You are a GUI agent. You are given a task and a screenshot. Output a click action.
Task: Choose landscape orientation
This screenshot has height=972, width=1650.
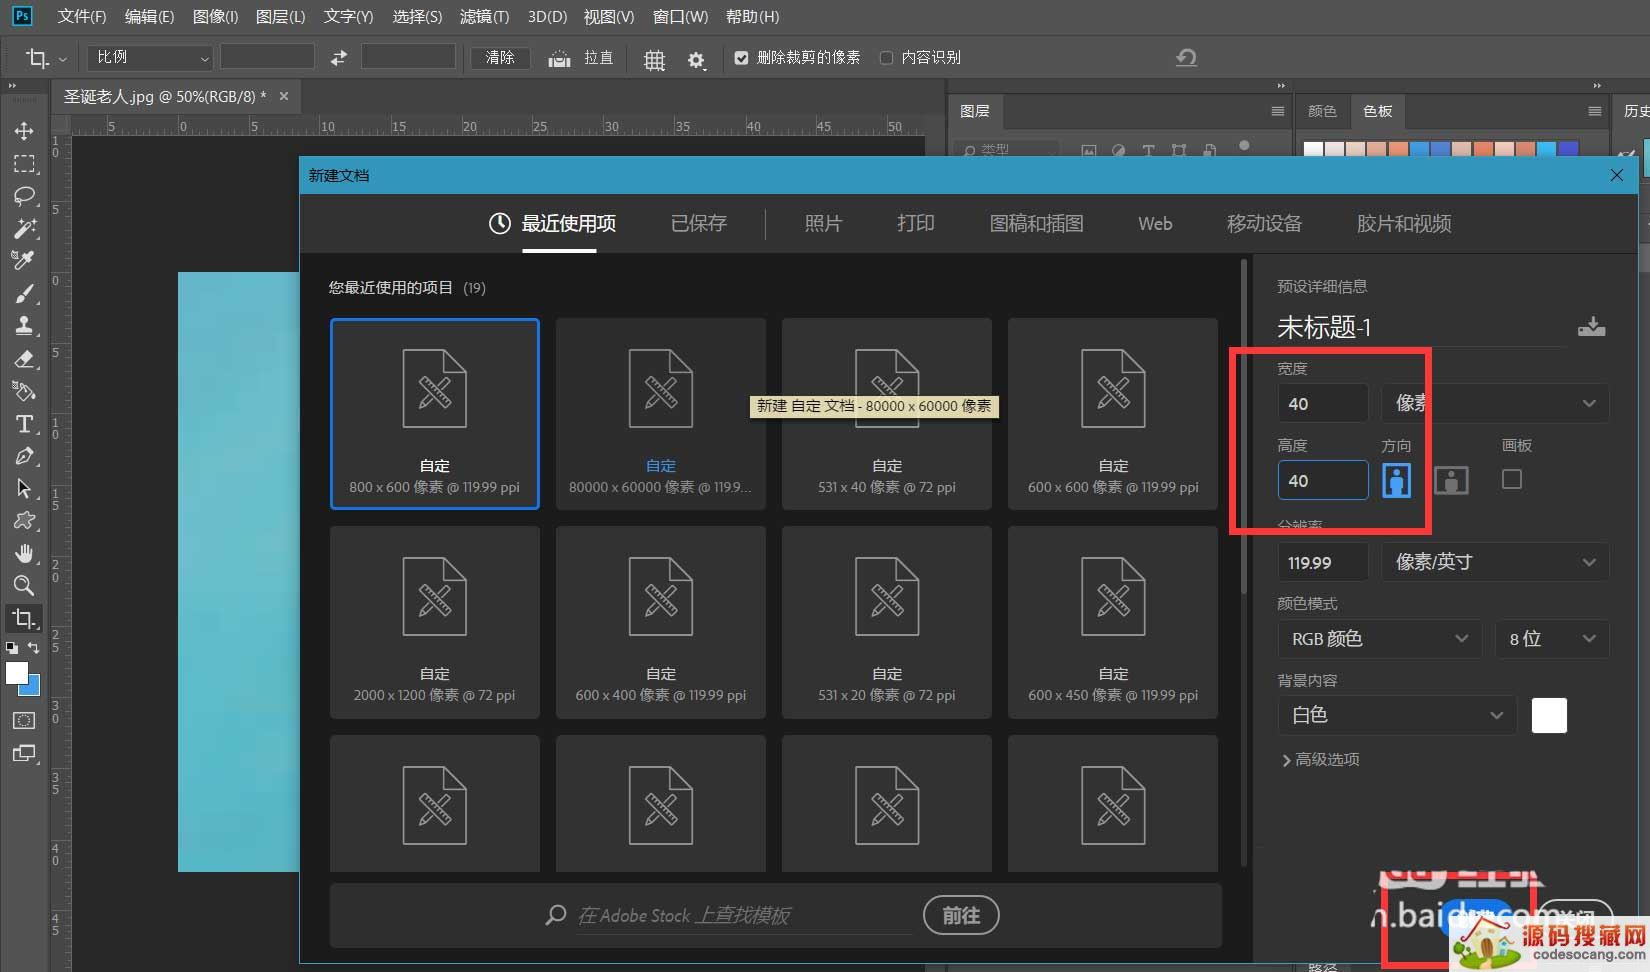(x=1451, y=480)
